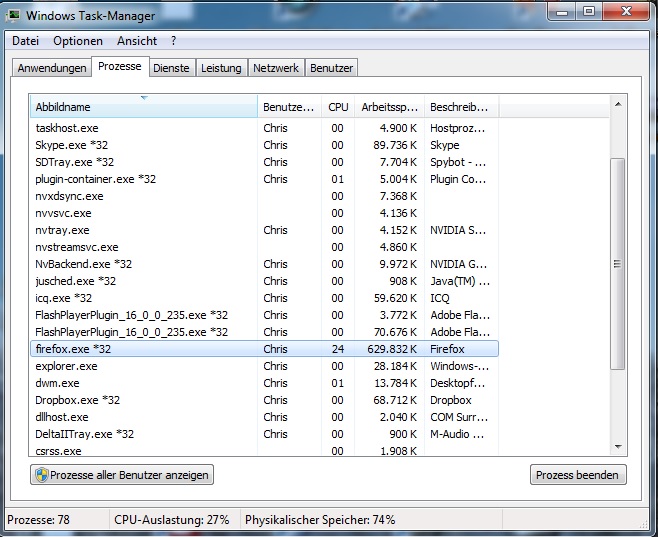Open the ? help menu

click(x=173, y=41)
